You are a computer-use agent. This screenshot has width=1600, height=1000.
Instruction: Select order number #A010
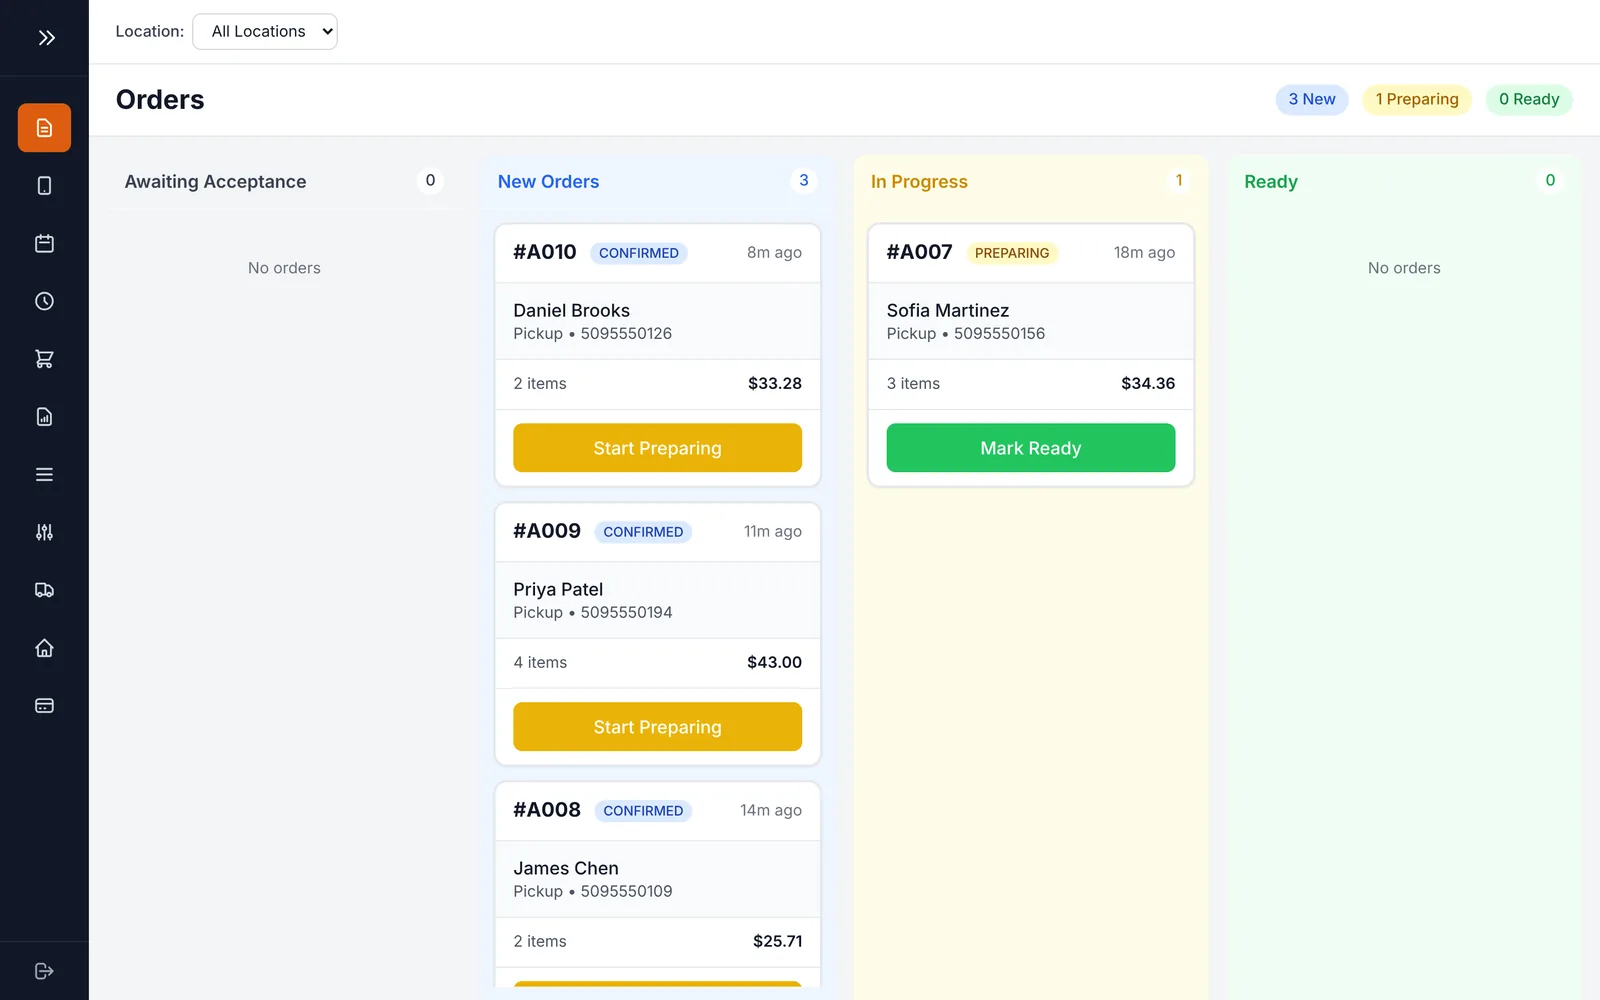(x=545, y=252)
